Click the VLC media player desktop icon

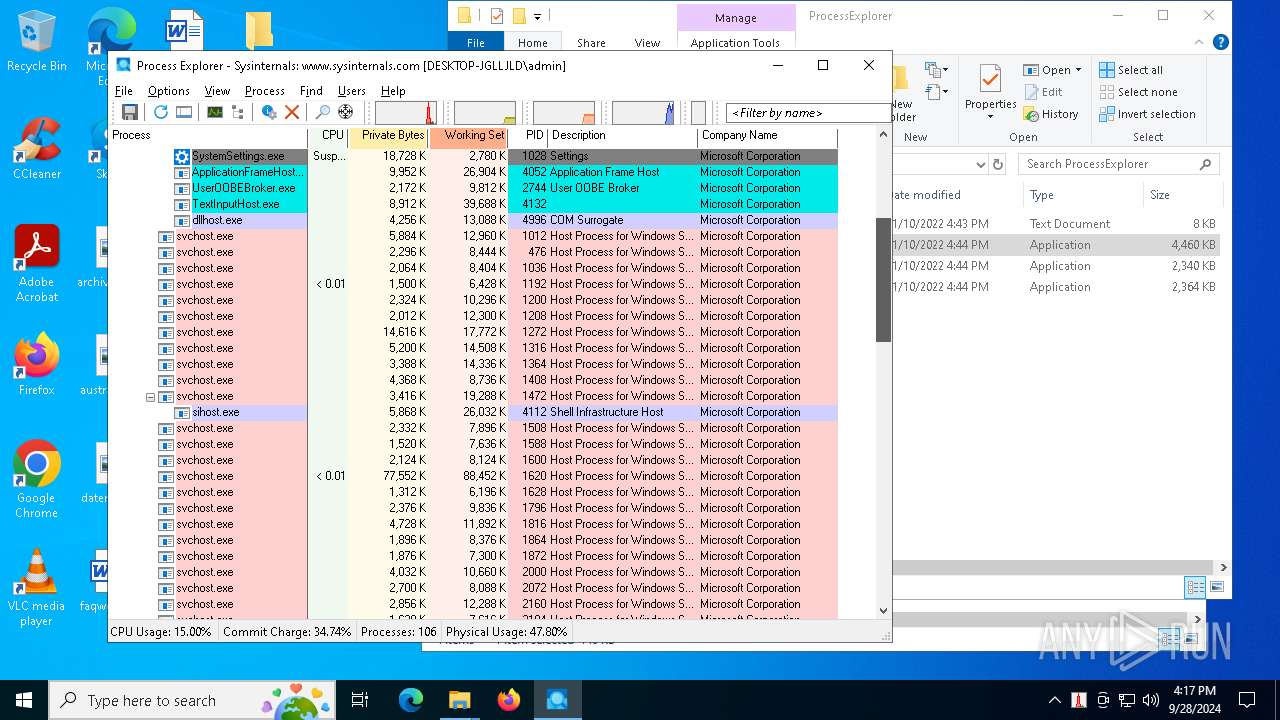click(37, 589)
